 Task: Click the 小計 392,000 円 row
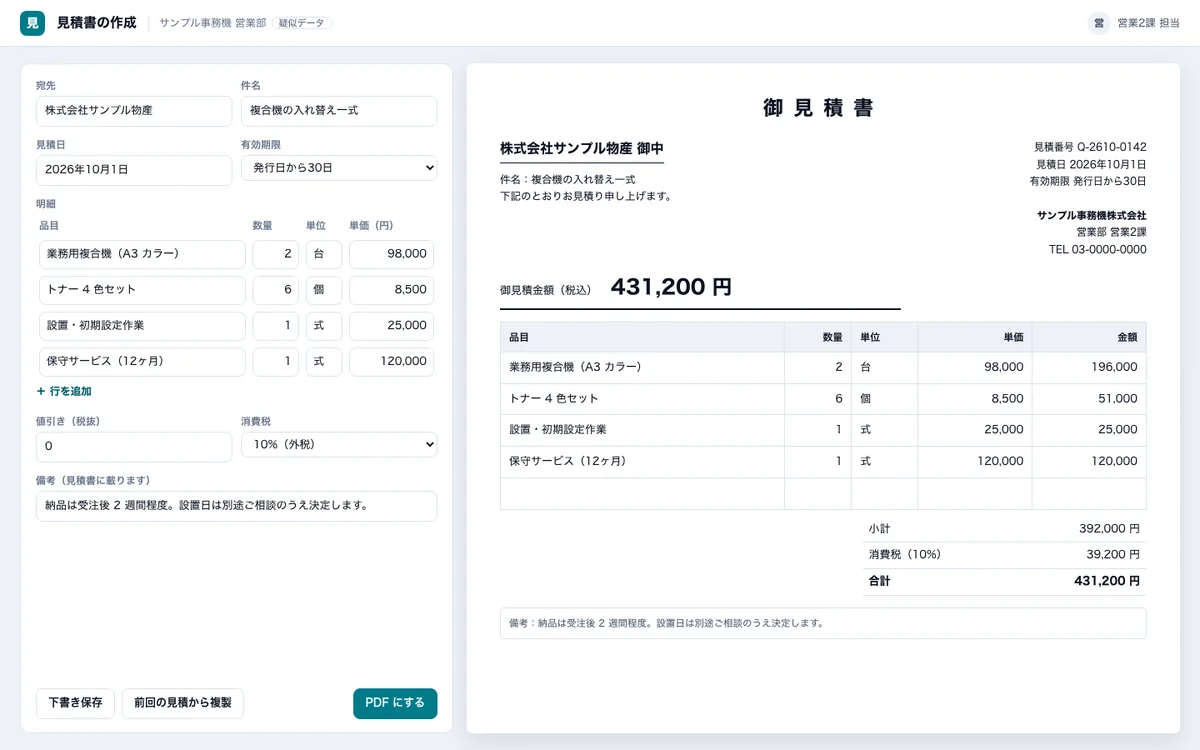pyautogui.click(x=1004, y=529)
